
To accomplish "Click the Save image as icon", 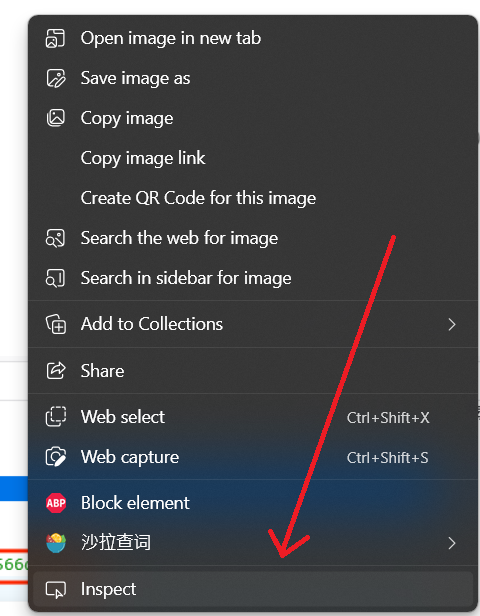I will tap(55, 78).
